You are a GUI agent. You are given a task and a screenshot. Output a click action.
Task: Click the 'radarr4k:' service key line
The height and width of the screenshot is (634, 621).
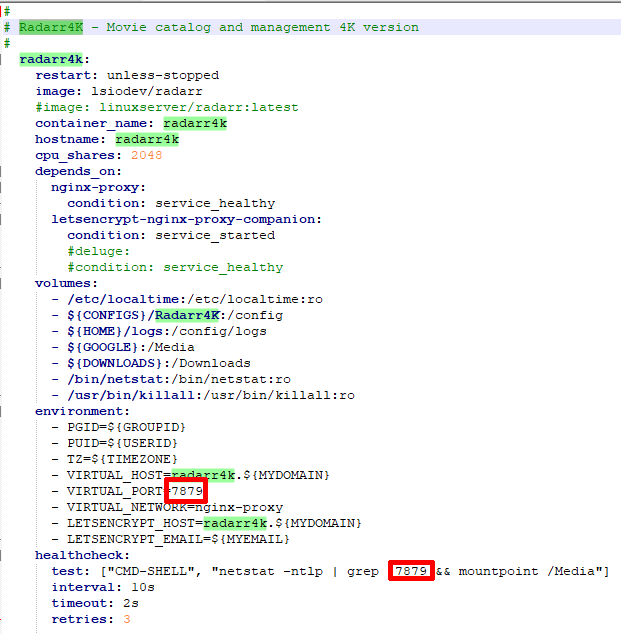point(55,59)
